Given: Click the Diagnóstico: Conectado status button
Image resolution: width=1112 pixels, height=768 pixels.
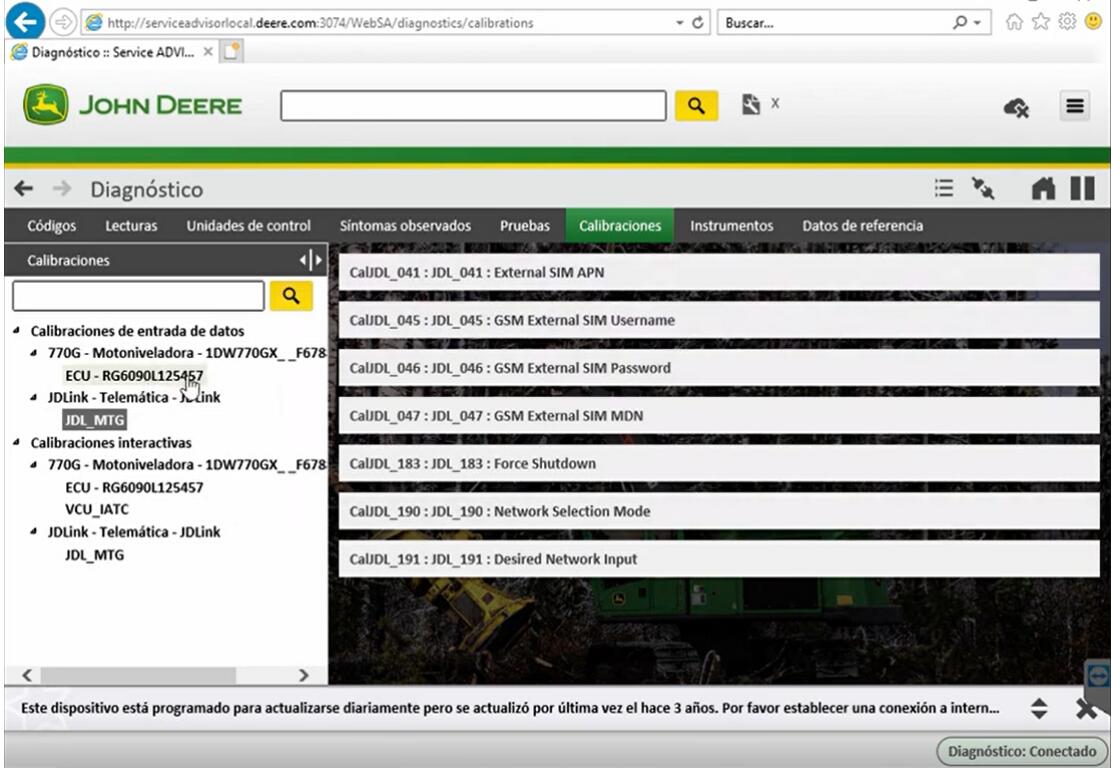Looking at the screenshot, I should pos(1021,751).
